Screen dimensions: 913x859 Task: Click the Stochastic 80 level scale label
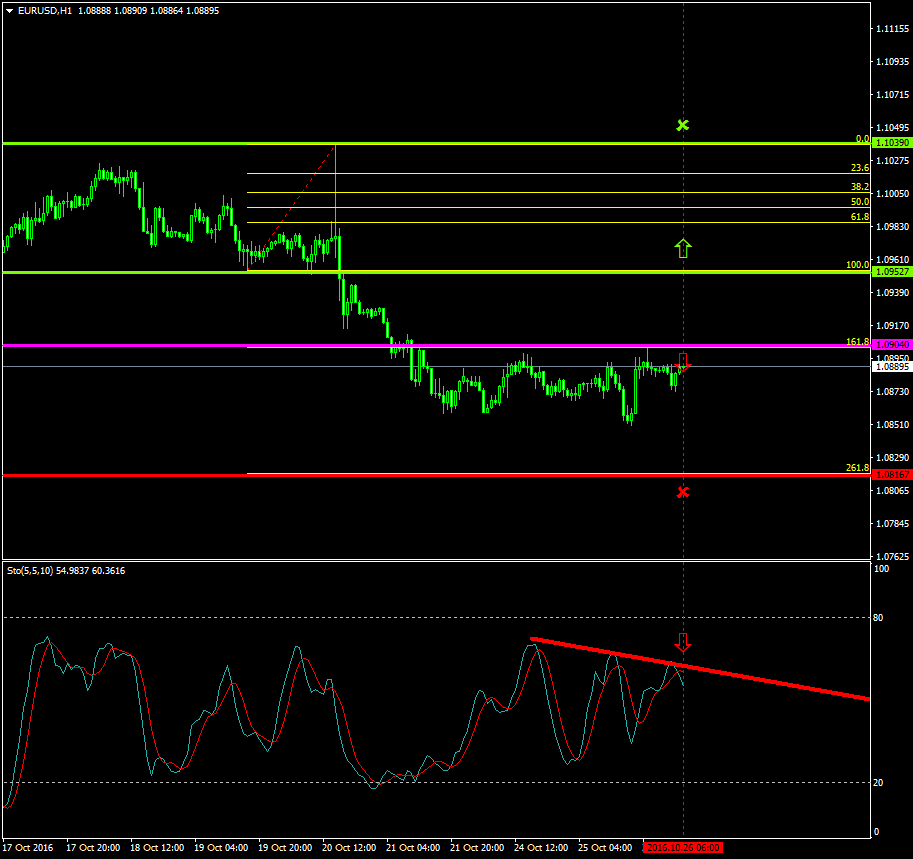tap(880, 618)
